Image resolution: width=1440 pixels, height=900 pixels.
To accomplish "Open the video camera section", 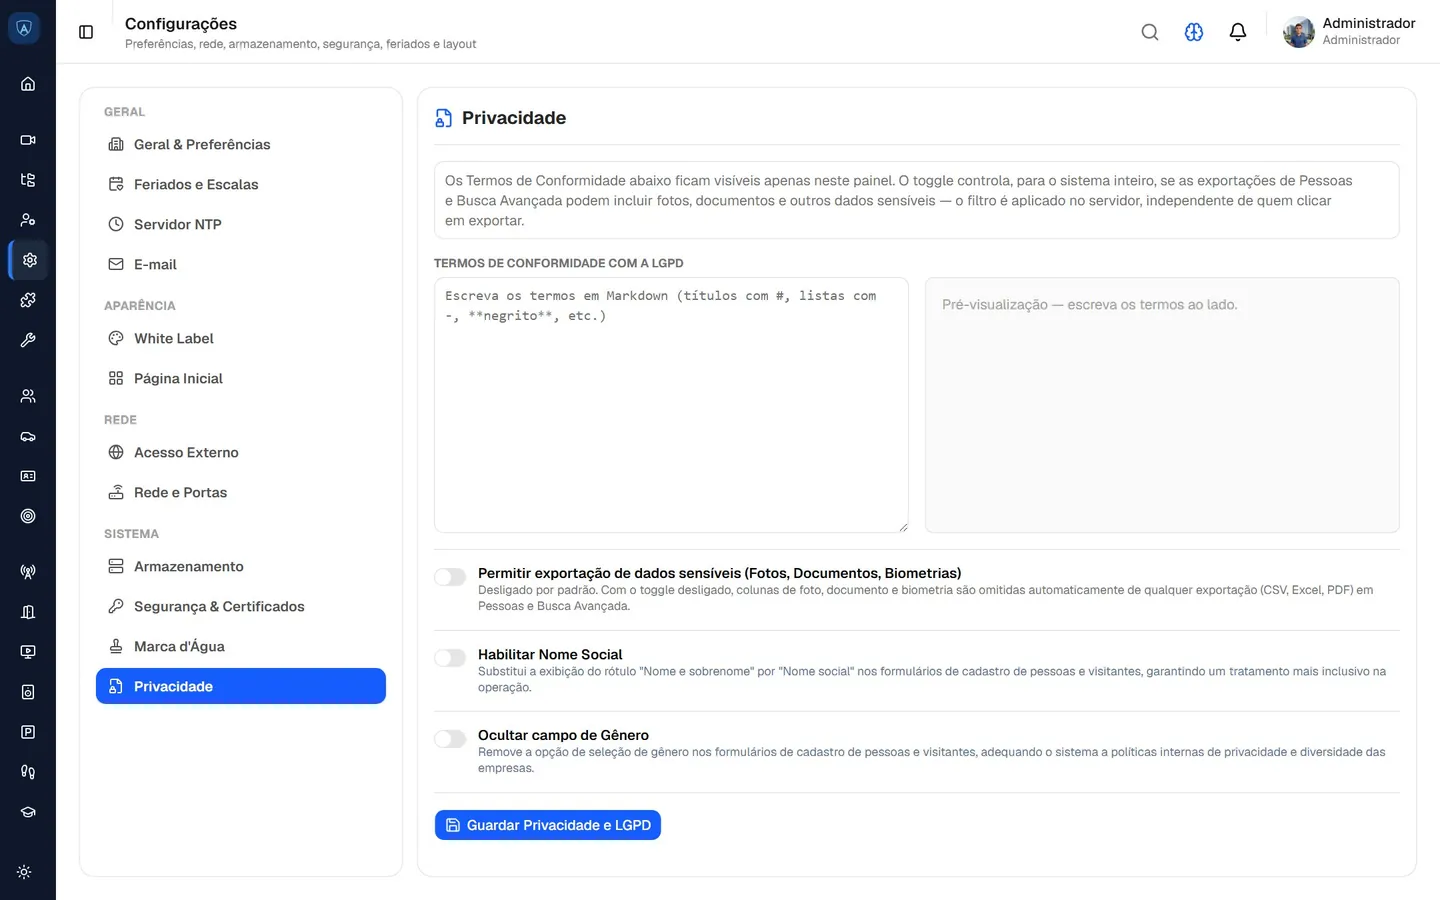I will (28, 140).
